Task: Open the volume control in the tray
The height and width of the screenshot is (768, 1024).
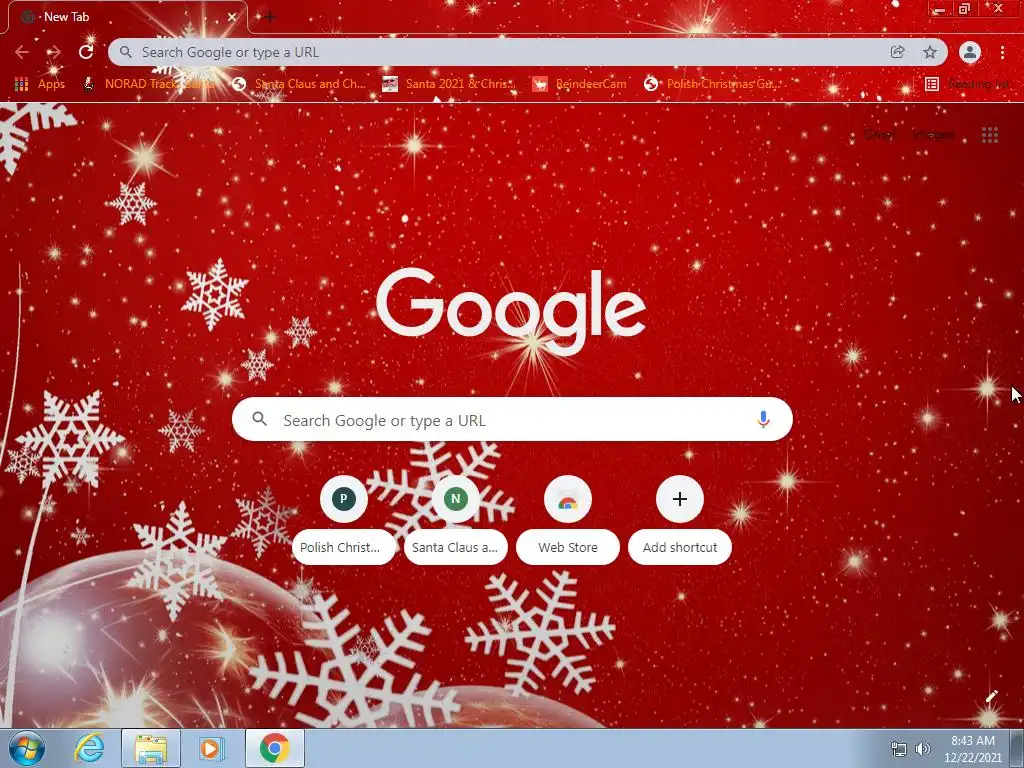Action: 923,749
